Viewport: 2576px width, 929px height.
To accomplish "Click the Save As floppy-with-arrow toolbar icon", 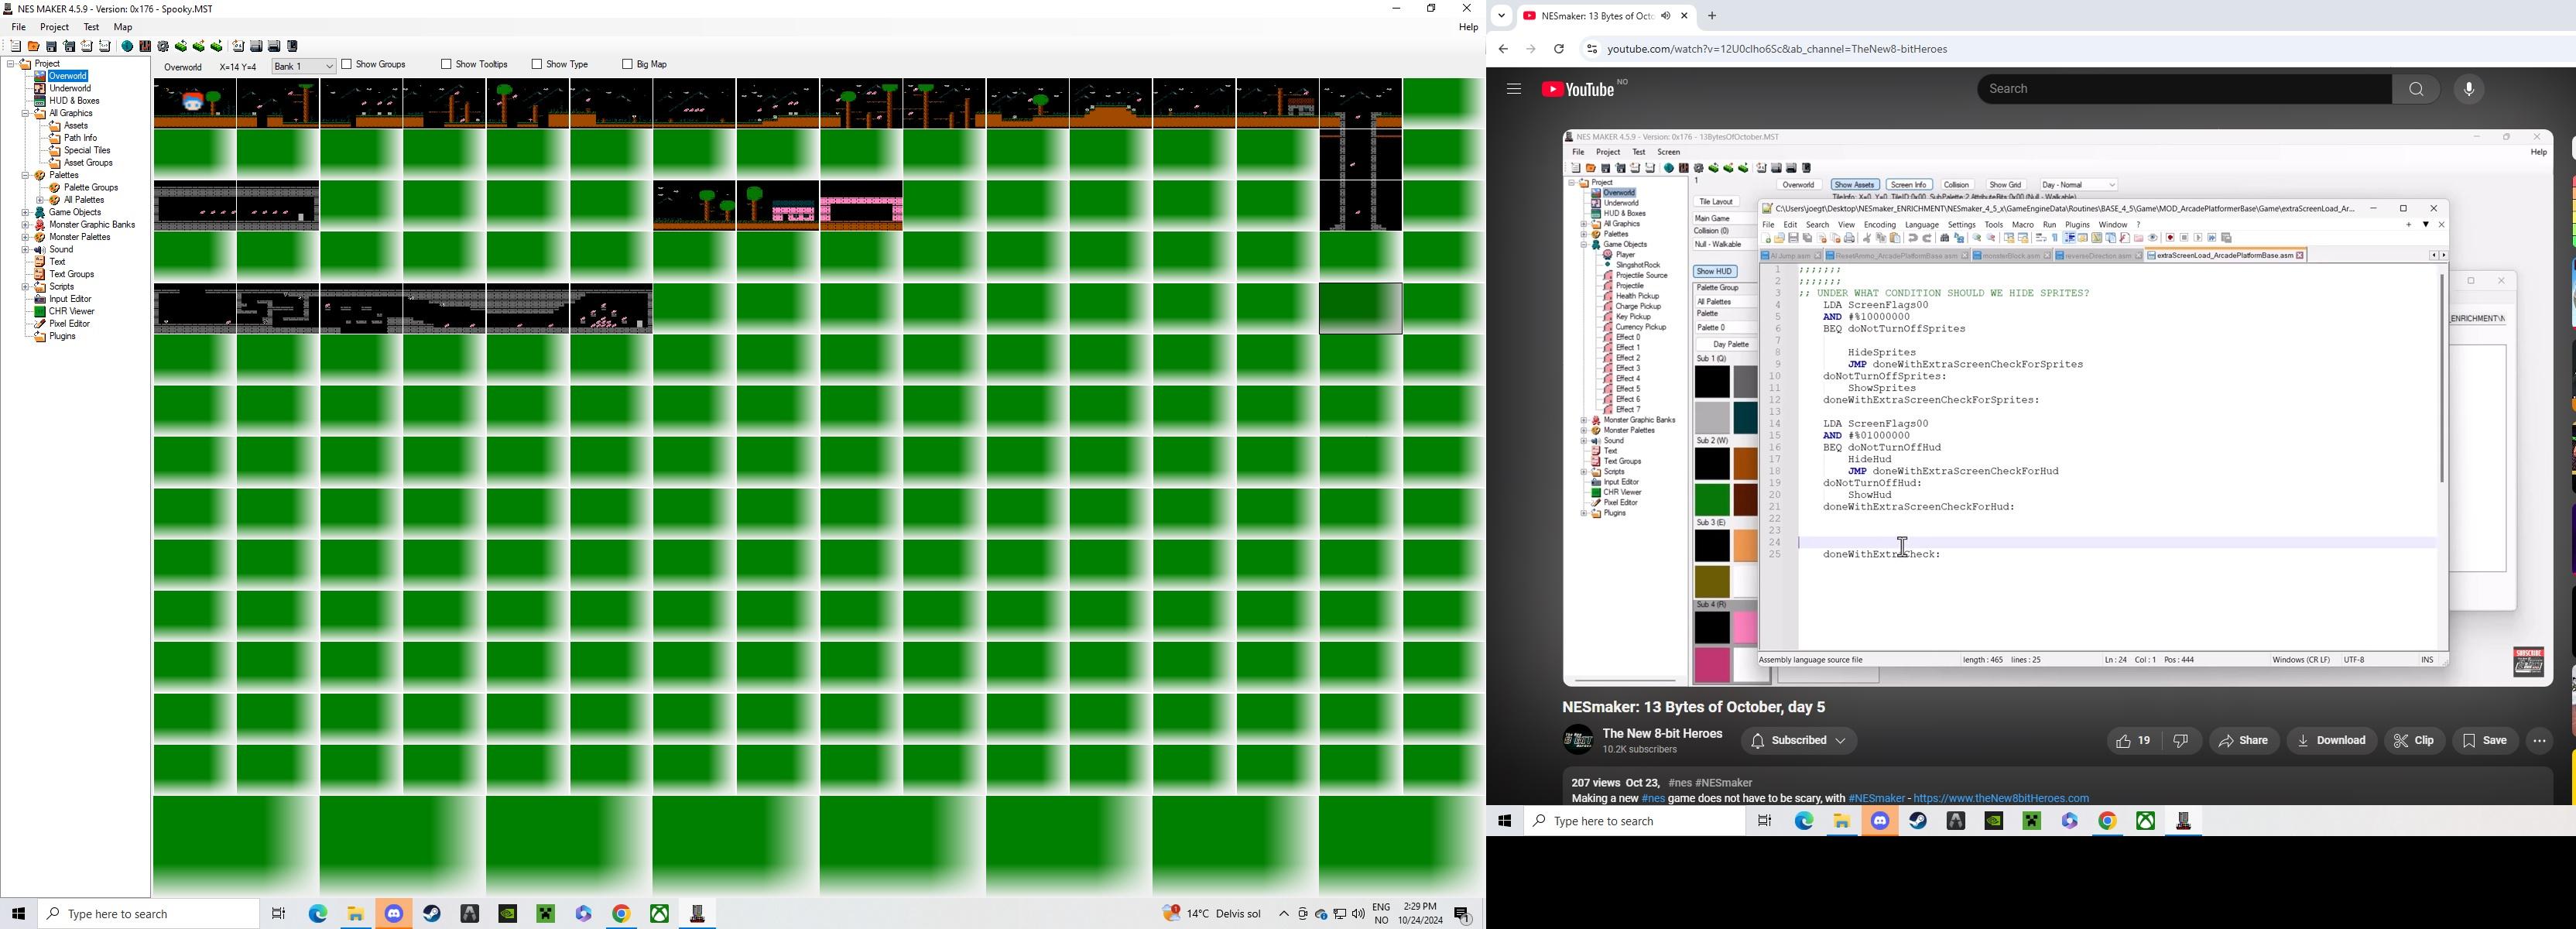I will [x=69, y=46].
